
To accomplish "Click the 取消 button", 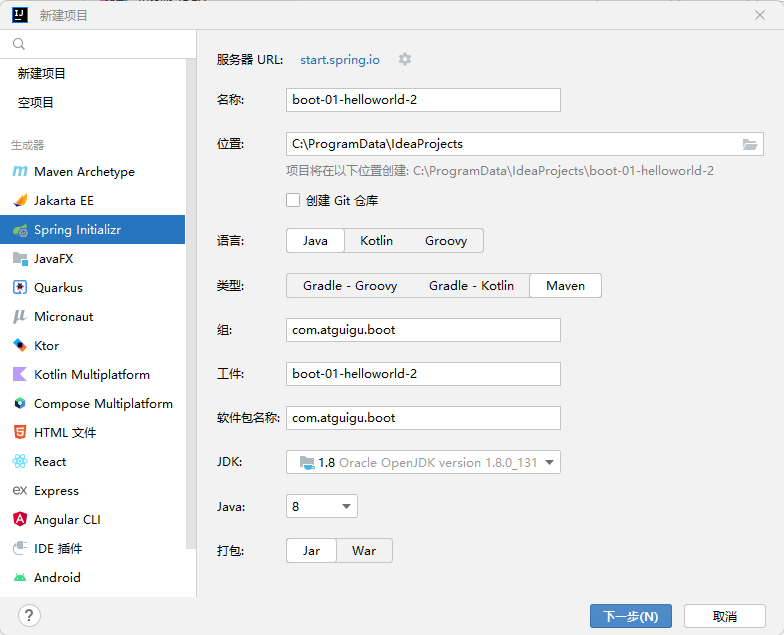I will (x=724, y=616).
